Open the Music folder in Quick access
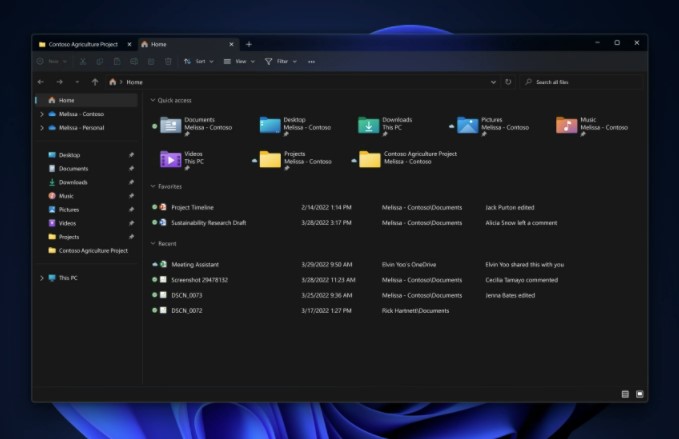The height and width of the screenshot is (439, 679). coord(567,125)
